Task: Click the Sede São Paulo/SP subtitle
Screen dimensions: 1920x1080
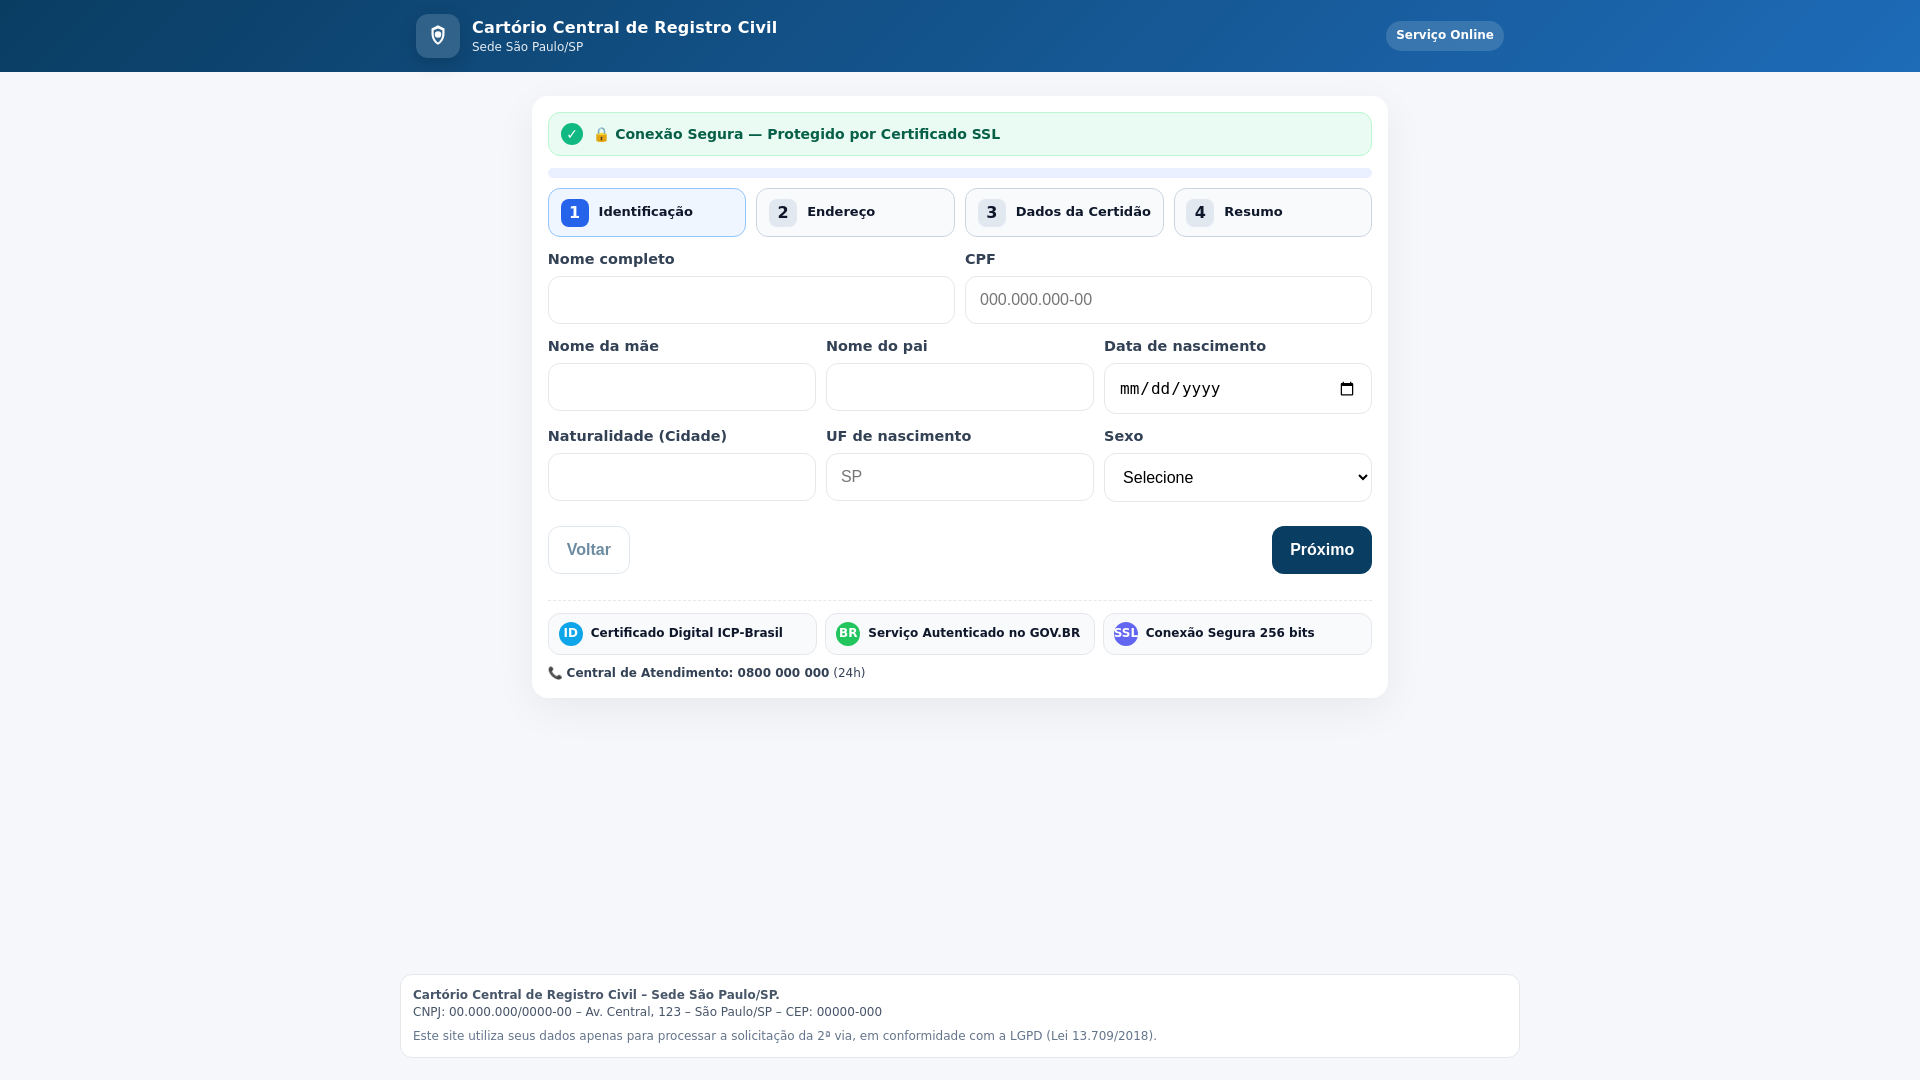Action: tap(527, 47)
